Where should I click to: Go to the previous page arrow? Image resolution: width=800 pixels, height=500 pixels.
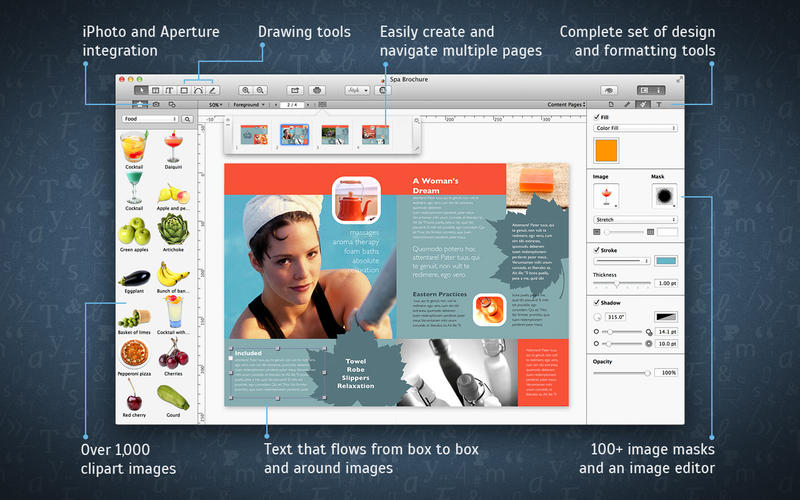[276, 105]
